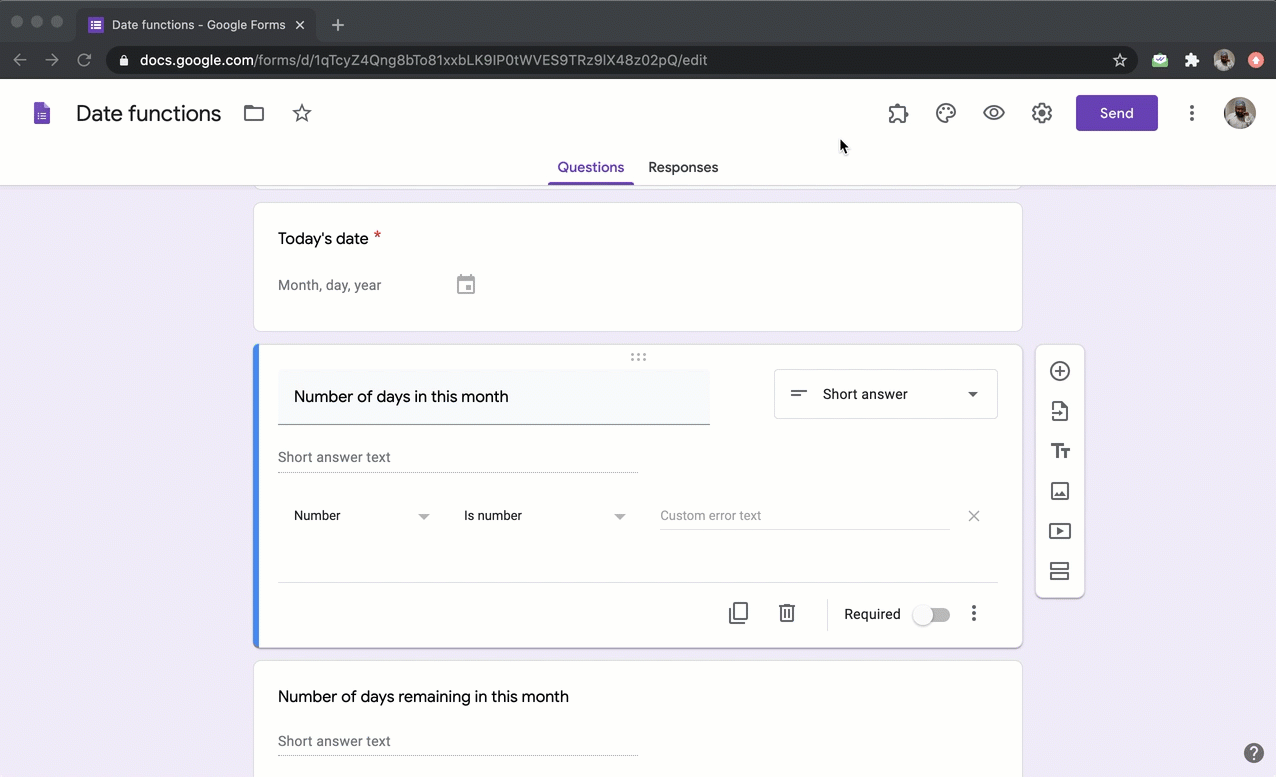1276x777 pixels.
Task: Add a new question using the plus icon
Action: (1059, 370)
